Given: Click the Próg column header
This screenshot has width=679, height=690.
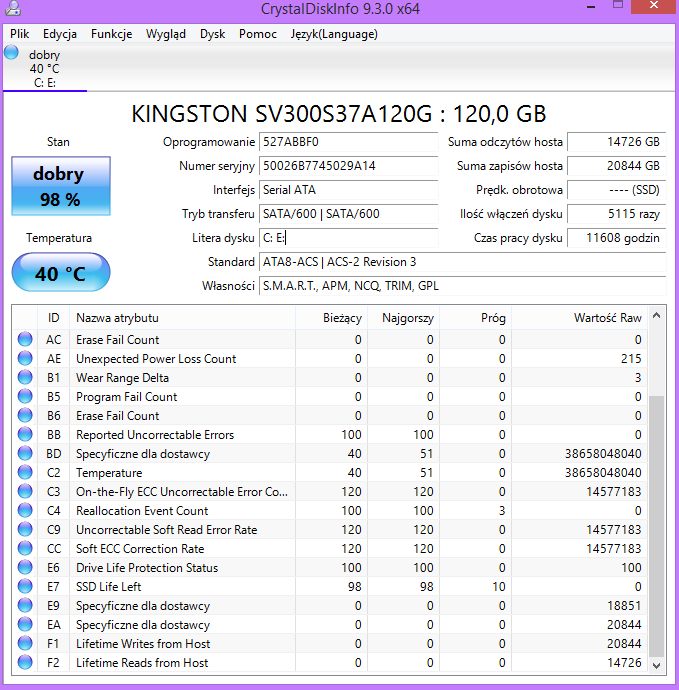Looking at the screenshot, I should click(x=476, y=318).
